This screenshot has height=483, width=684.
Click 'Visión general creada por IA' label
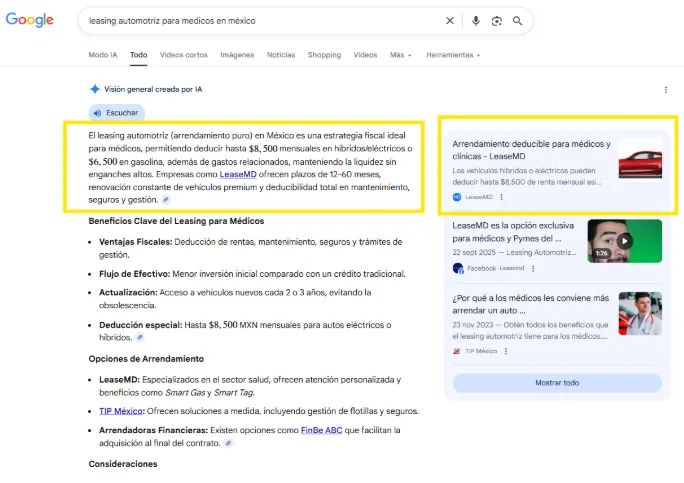[153, 89]
